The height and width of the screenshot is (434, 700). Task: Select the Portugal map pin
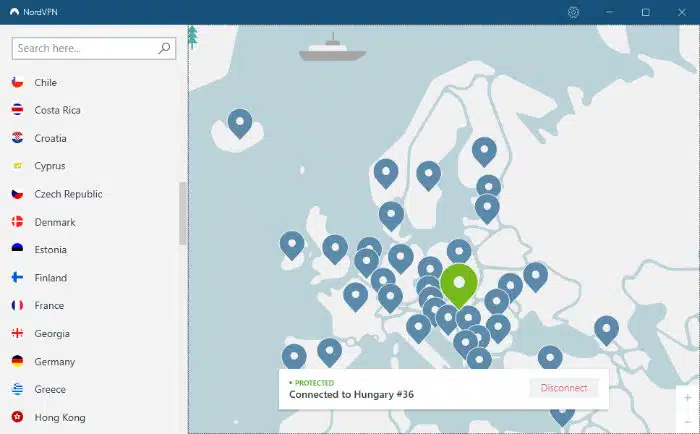(x=294, y=356)
